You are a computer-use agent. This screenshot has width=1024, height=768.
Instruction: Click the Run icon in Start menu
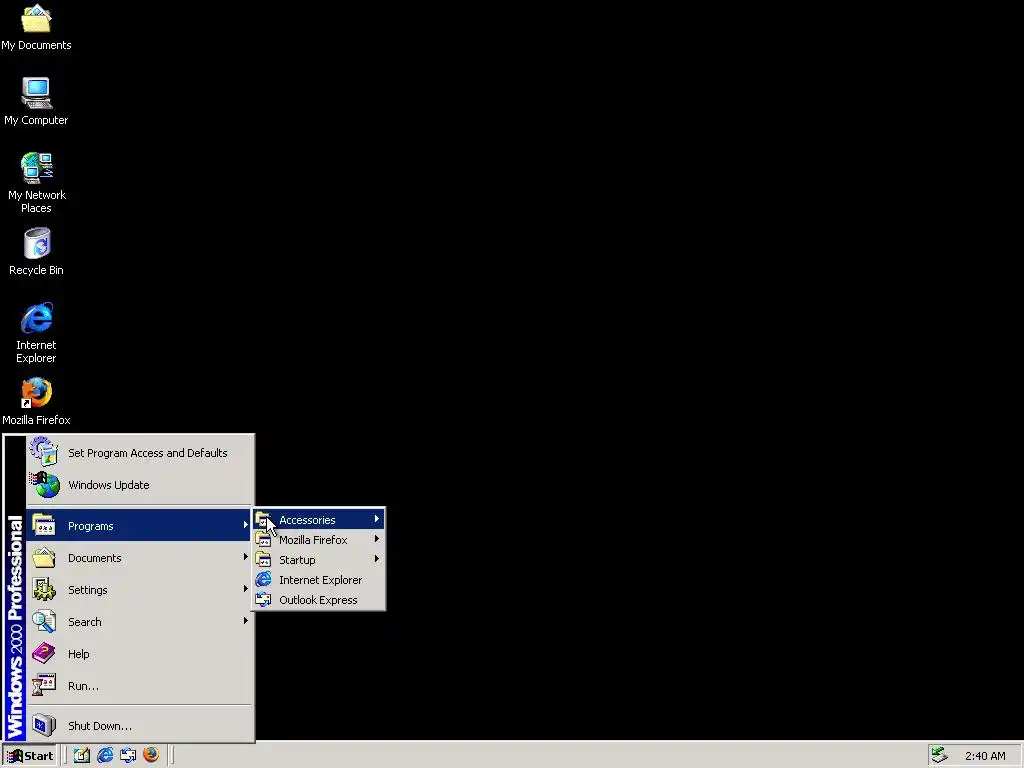click(44, 685)
